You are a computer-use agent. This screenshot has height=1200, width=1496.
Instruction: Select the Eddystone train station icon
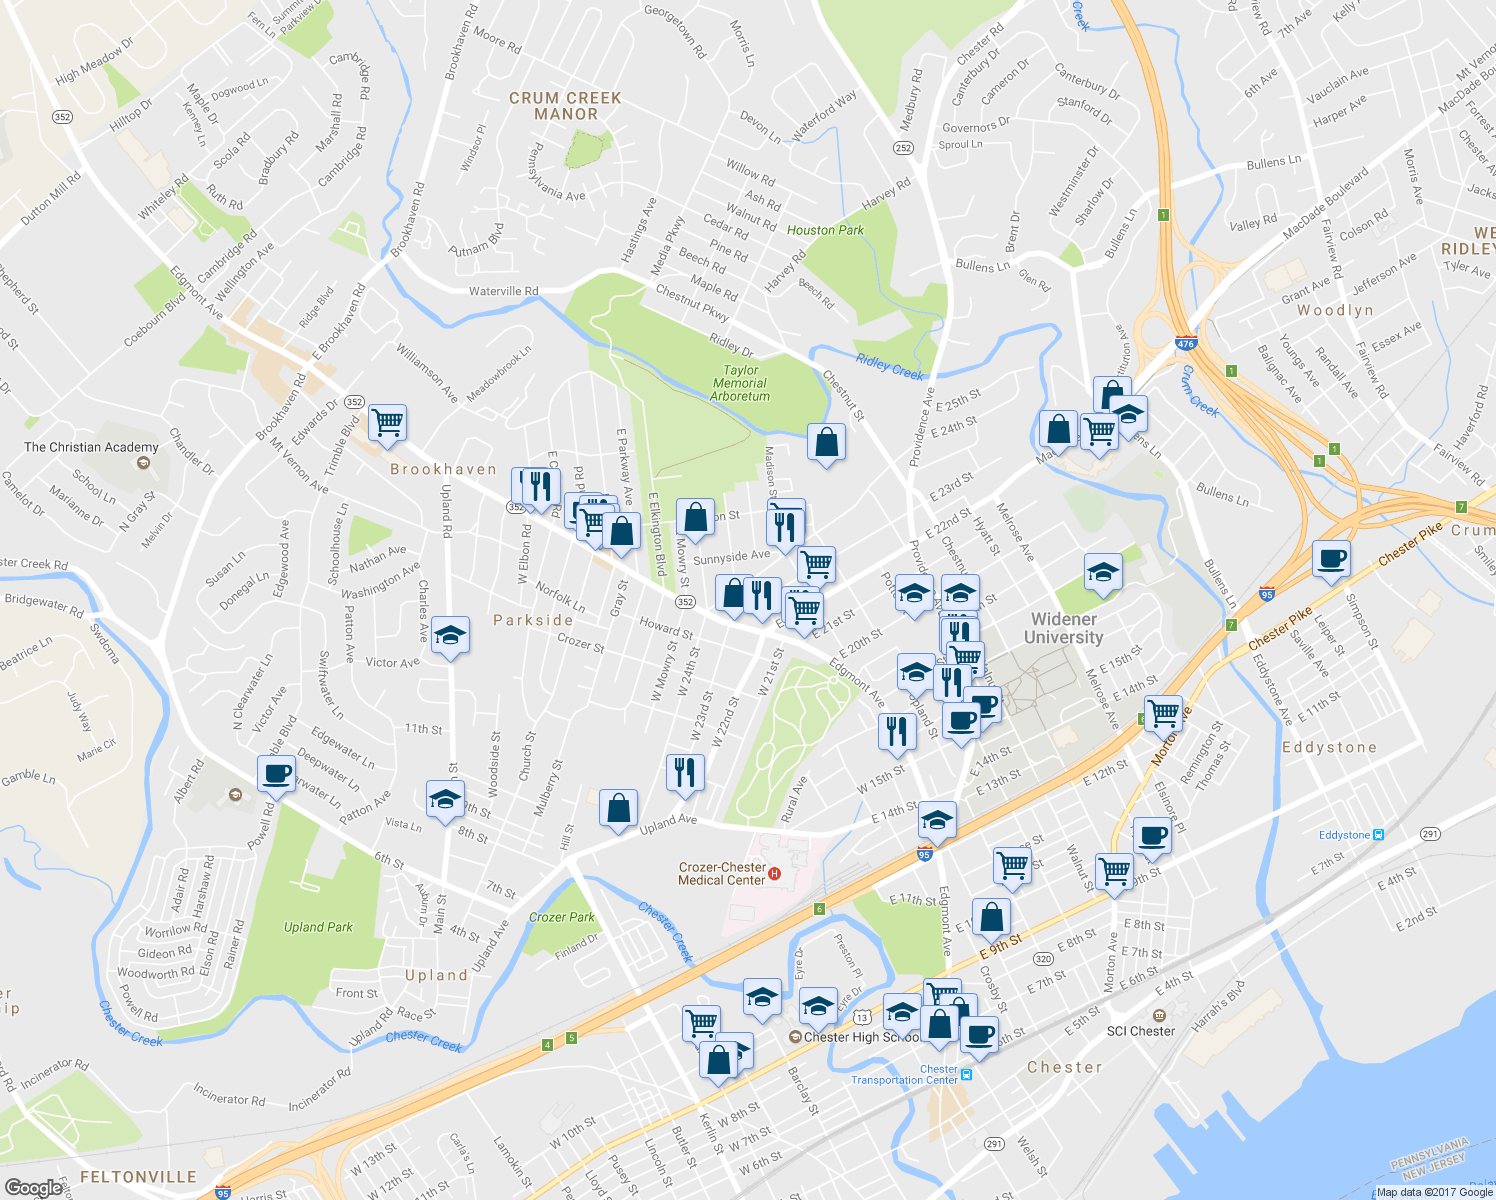(x=1378, y=835)
